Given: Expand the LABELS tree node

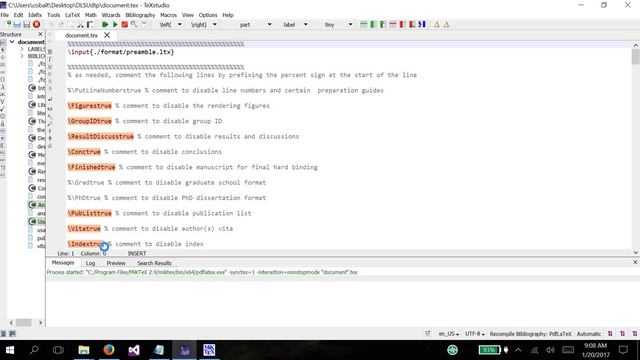Looking at the screenshot, I should coord(22,49).
